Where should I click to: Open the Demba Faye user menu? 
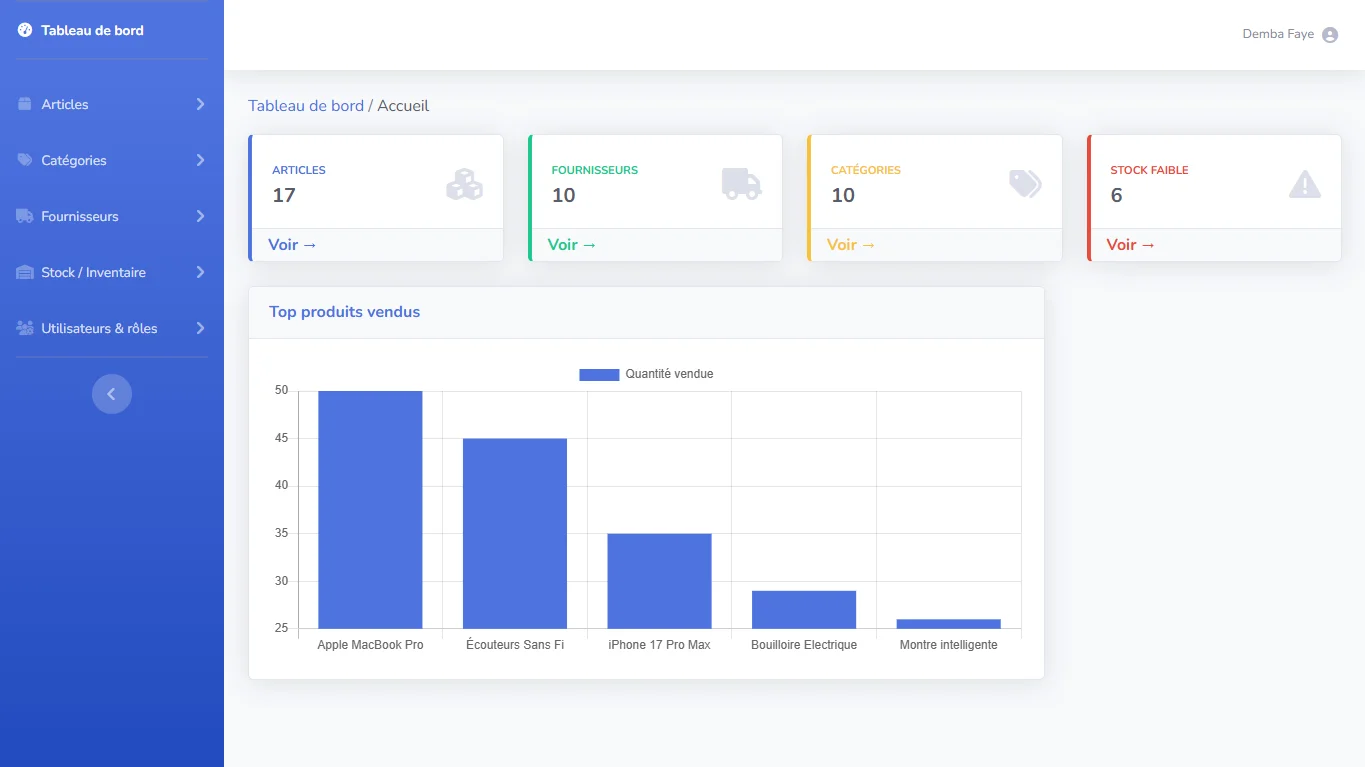1277,34
